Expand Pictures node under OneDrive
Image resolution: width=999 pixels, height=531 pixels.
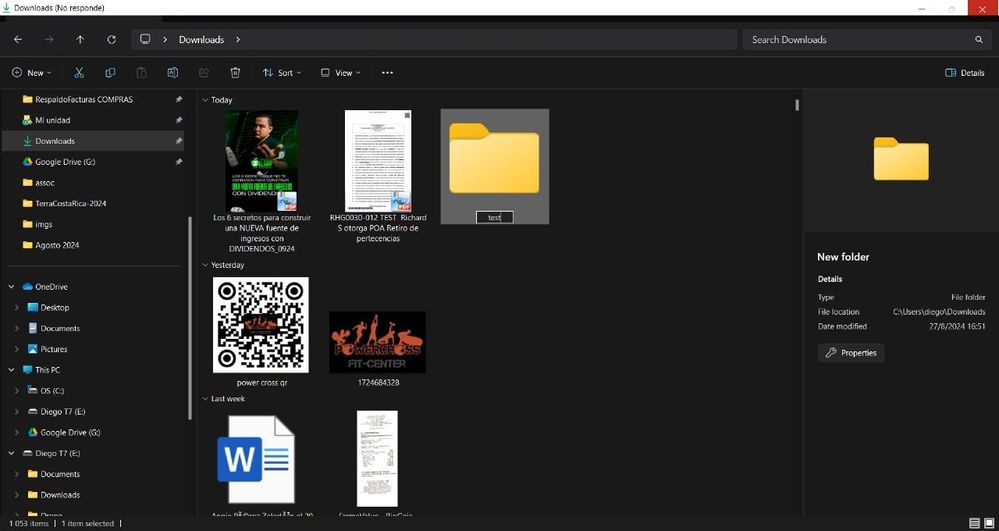tap(17, 349)
